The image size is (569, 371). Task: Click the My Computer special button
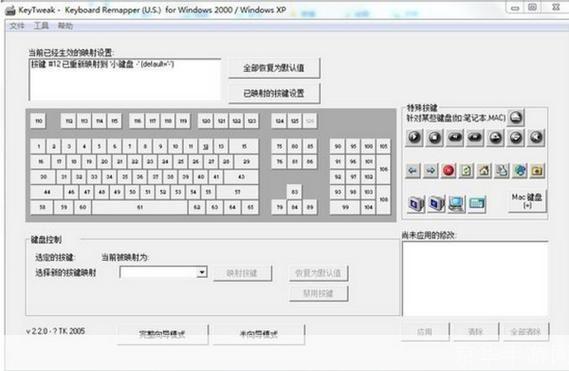tap(456, 204)
